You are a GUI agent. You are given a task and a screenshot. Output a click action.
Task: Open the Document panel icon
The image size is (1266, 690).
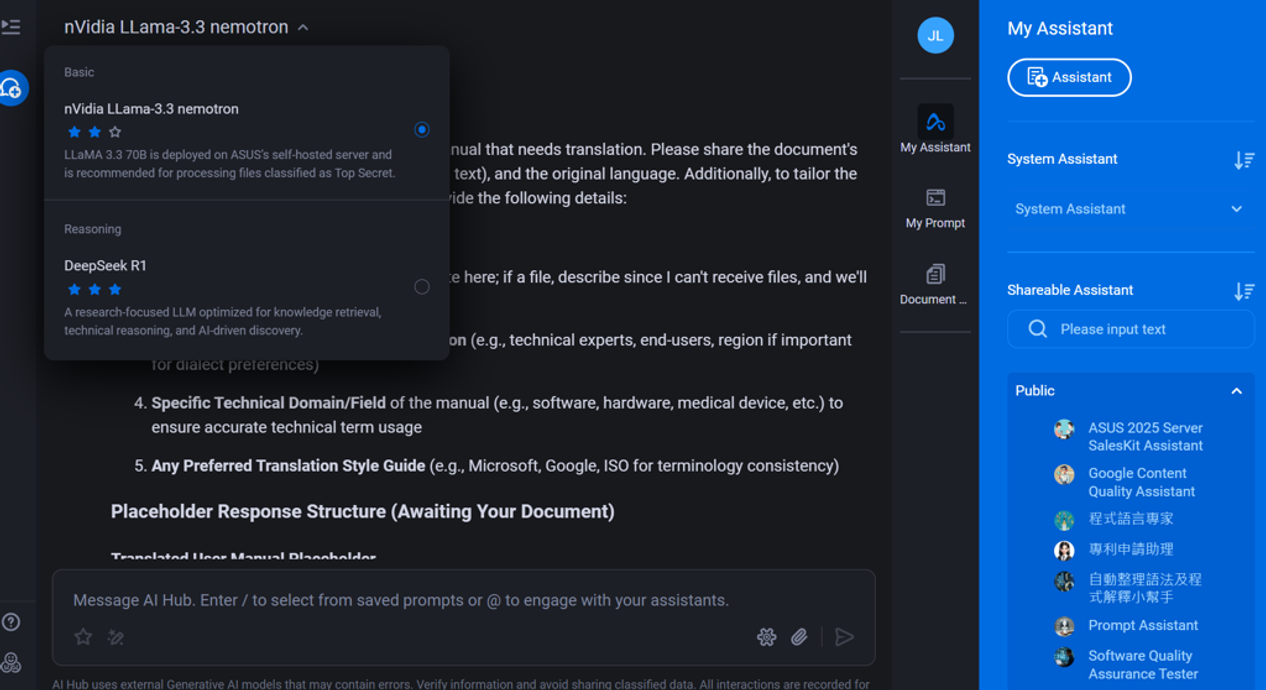click(x=935, y=284)
